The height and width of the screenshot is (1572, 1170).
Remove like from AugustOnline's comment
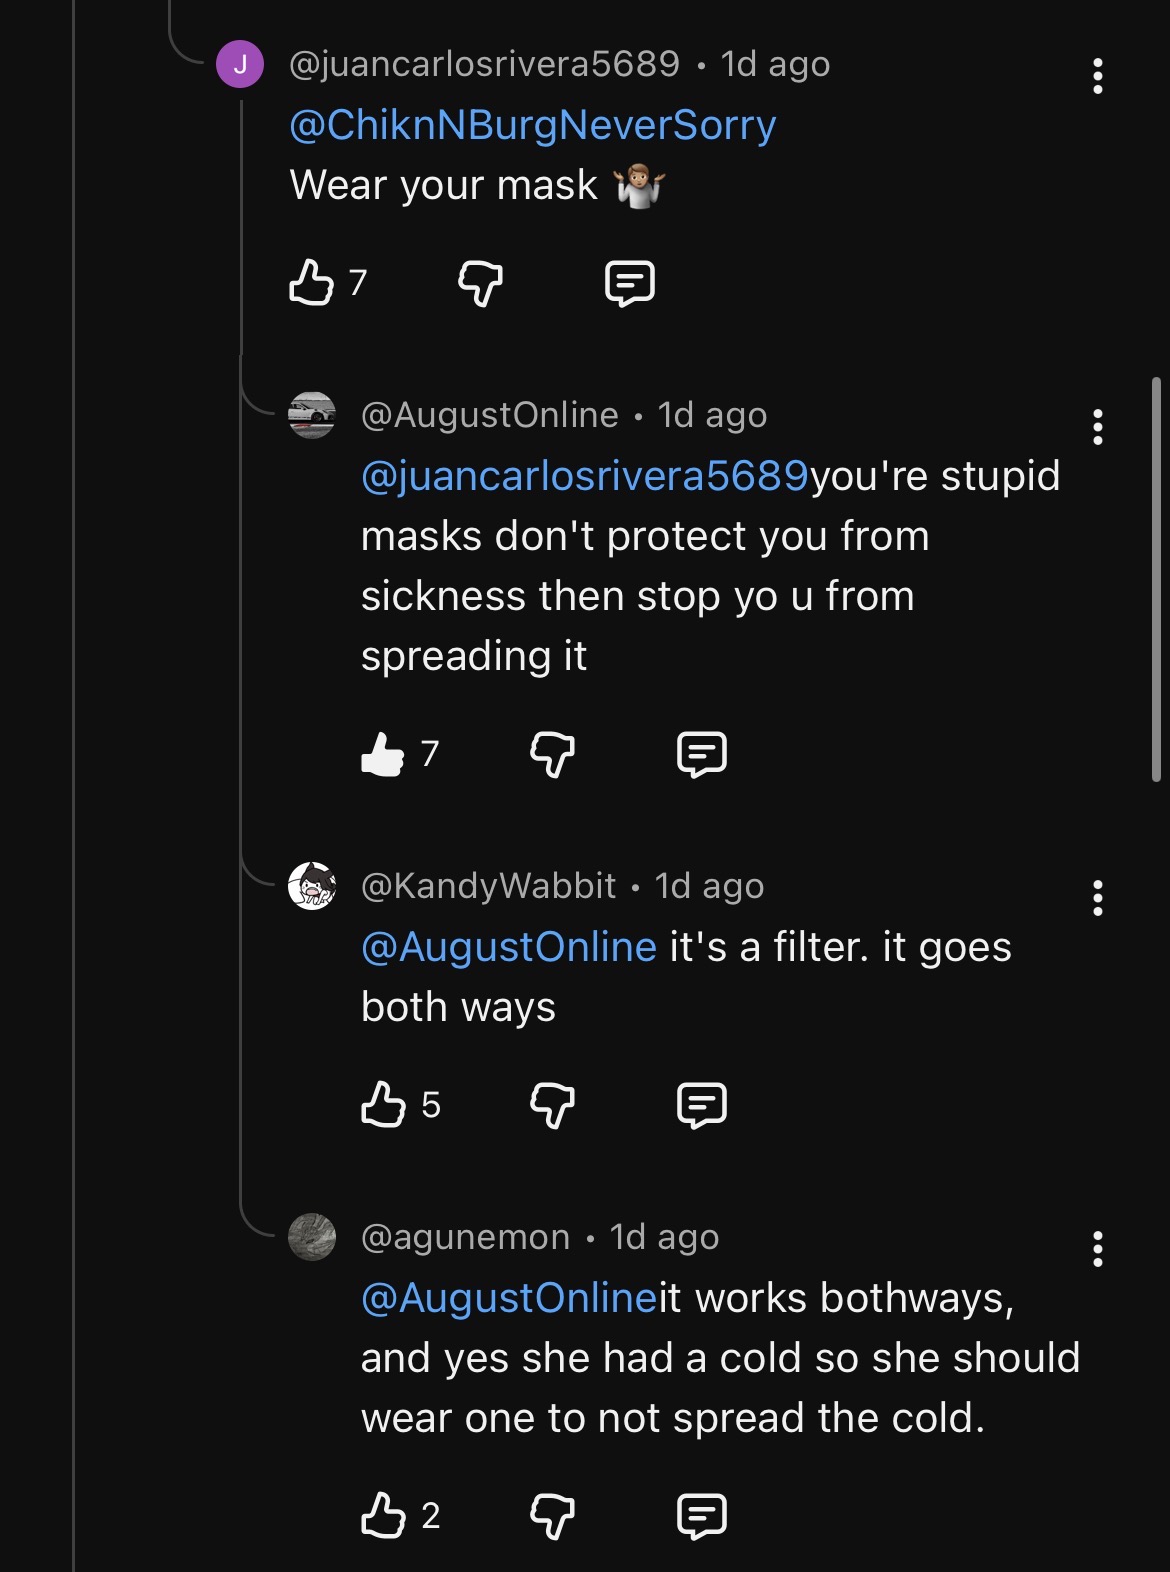pyautogui.click(x=383, y=754)
